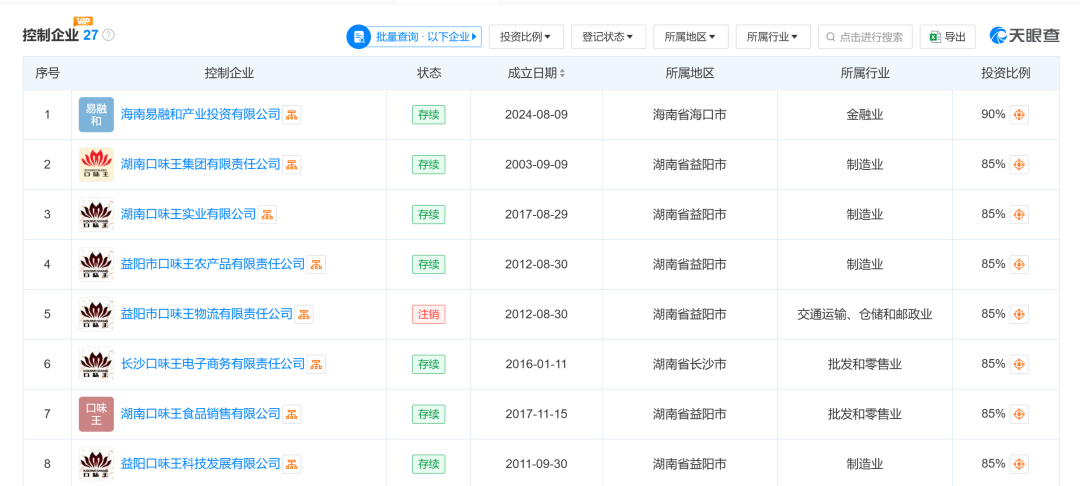Click investment chain icon in row 3
The height and width of the screenshot is (486, 1080).
1019,214
